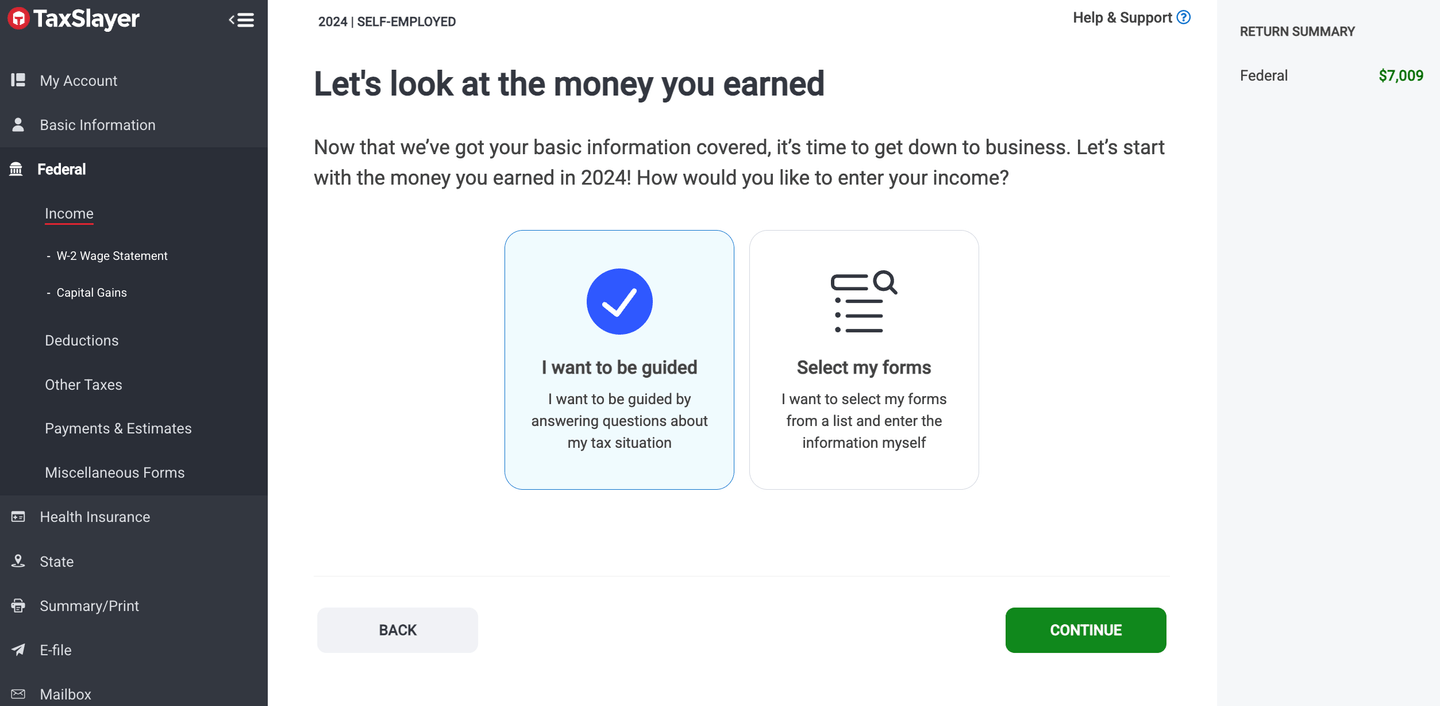
Task: Click the Summary/Print printer icon
Action: pyautogui.click(x=18, y=606)
